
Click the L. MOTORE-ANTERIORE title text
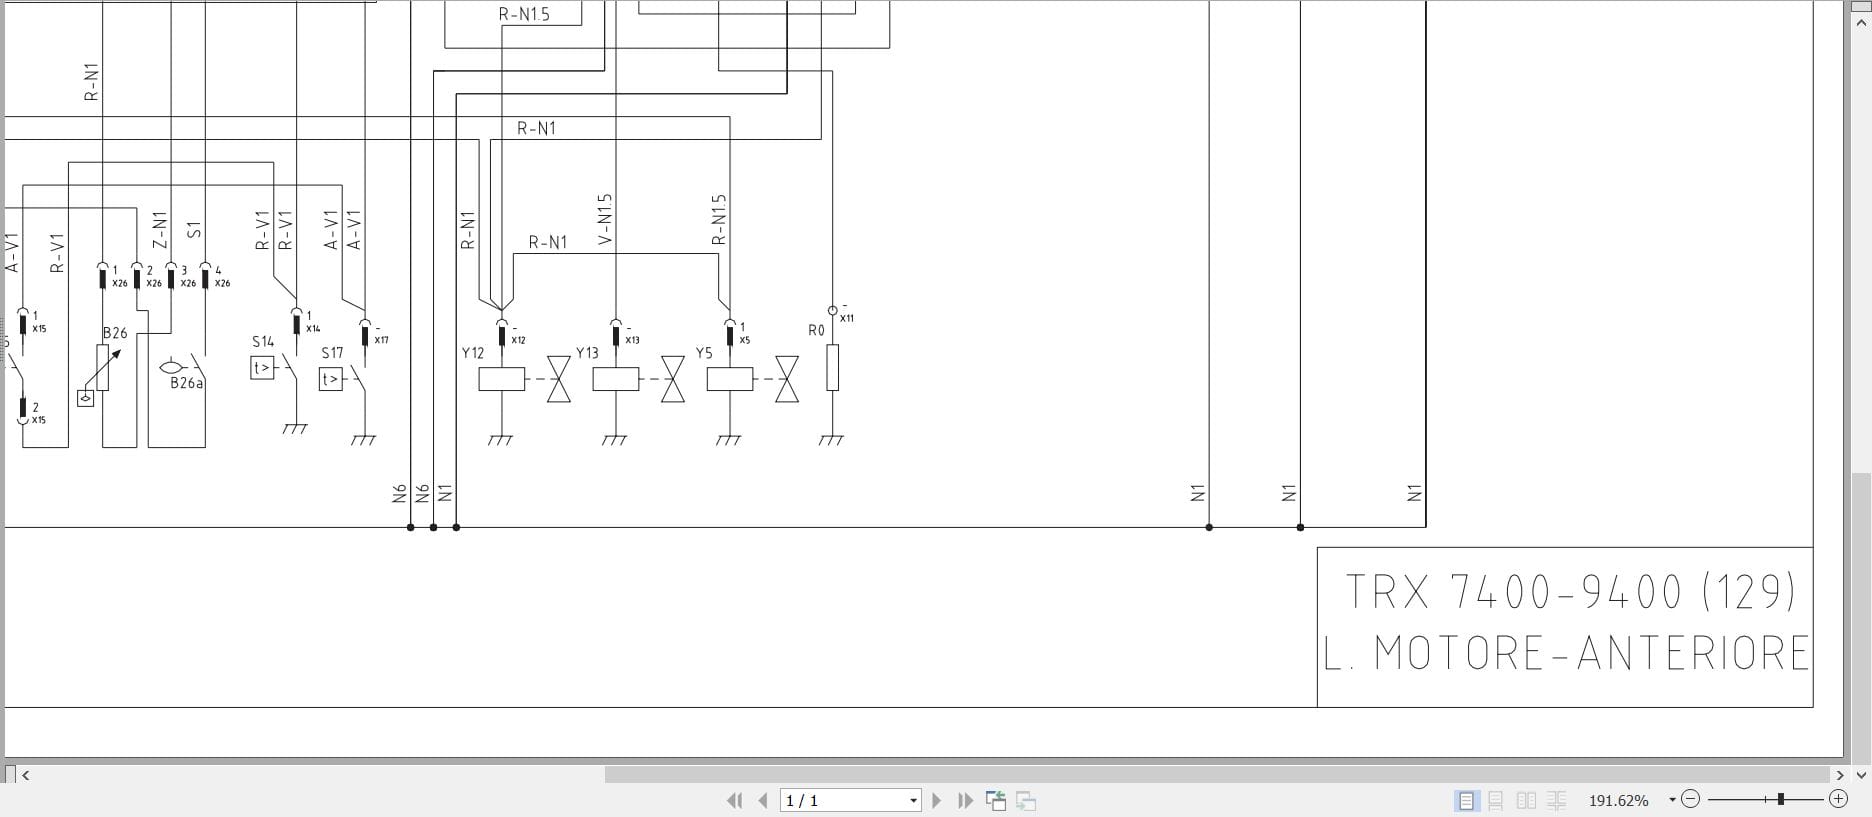(x=1567, y=653)
